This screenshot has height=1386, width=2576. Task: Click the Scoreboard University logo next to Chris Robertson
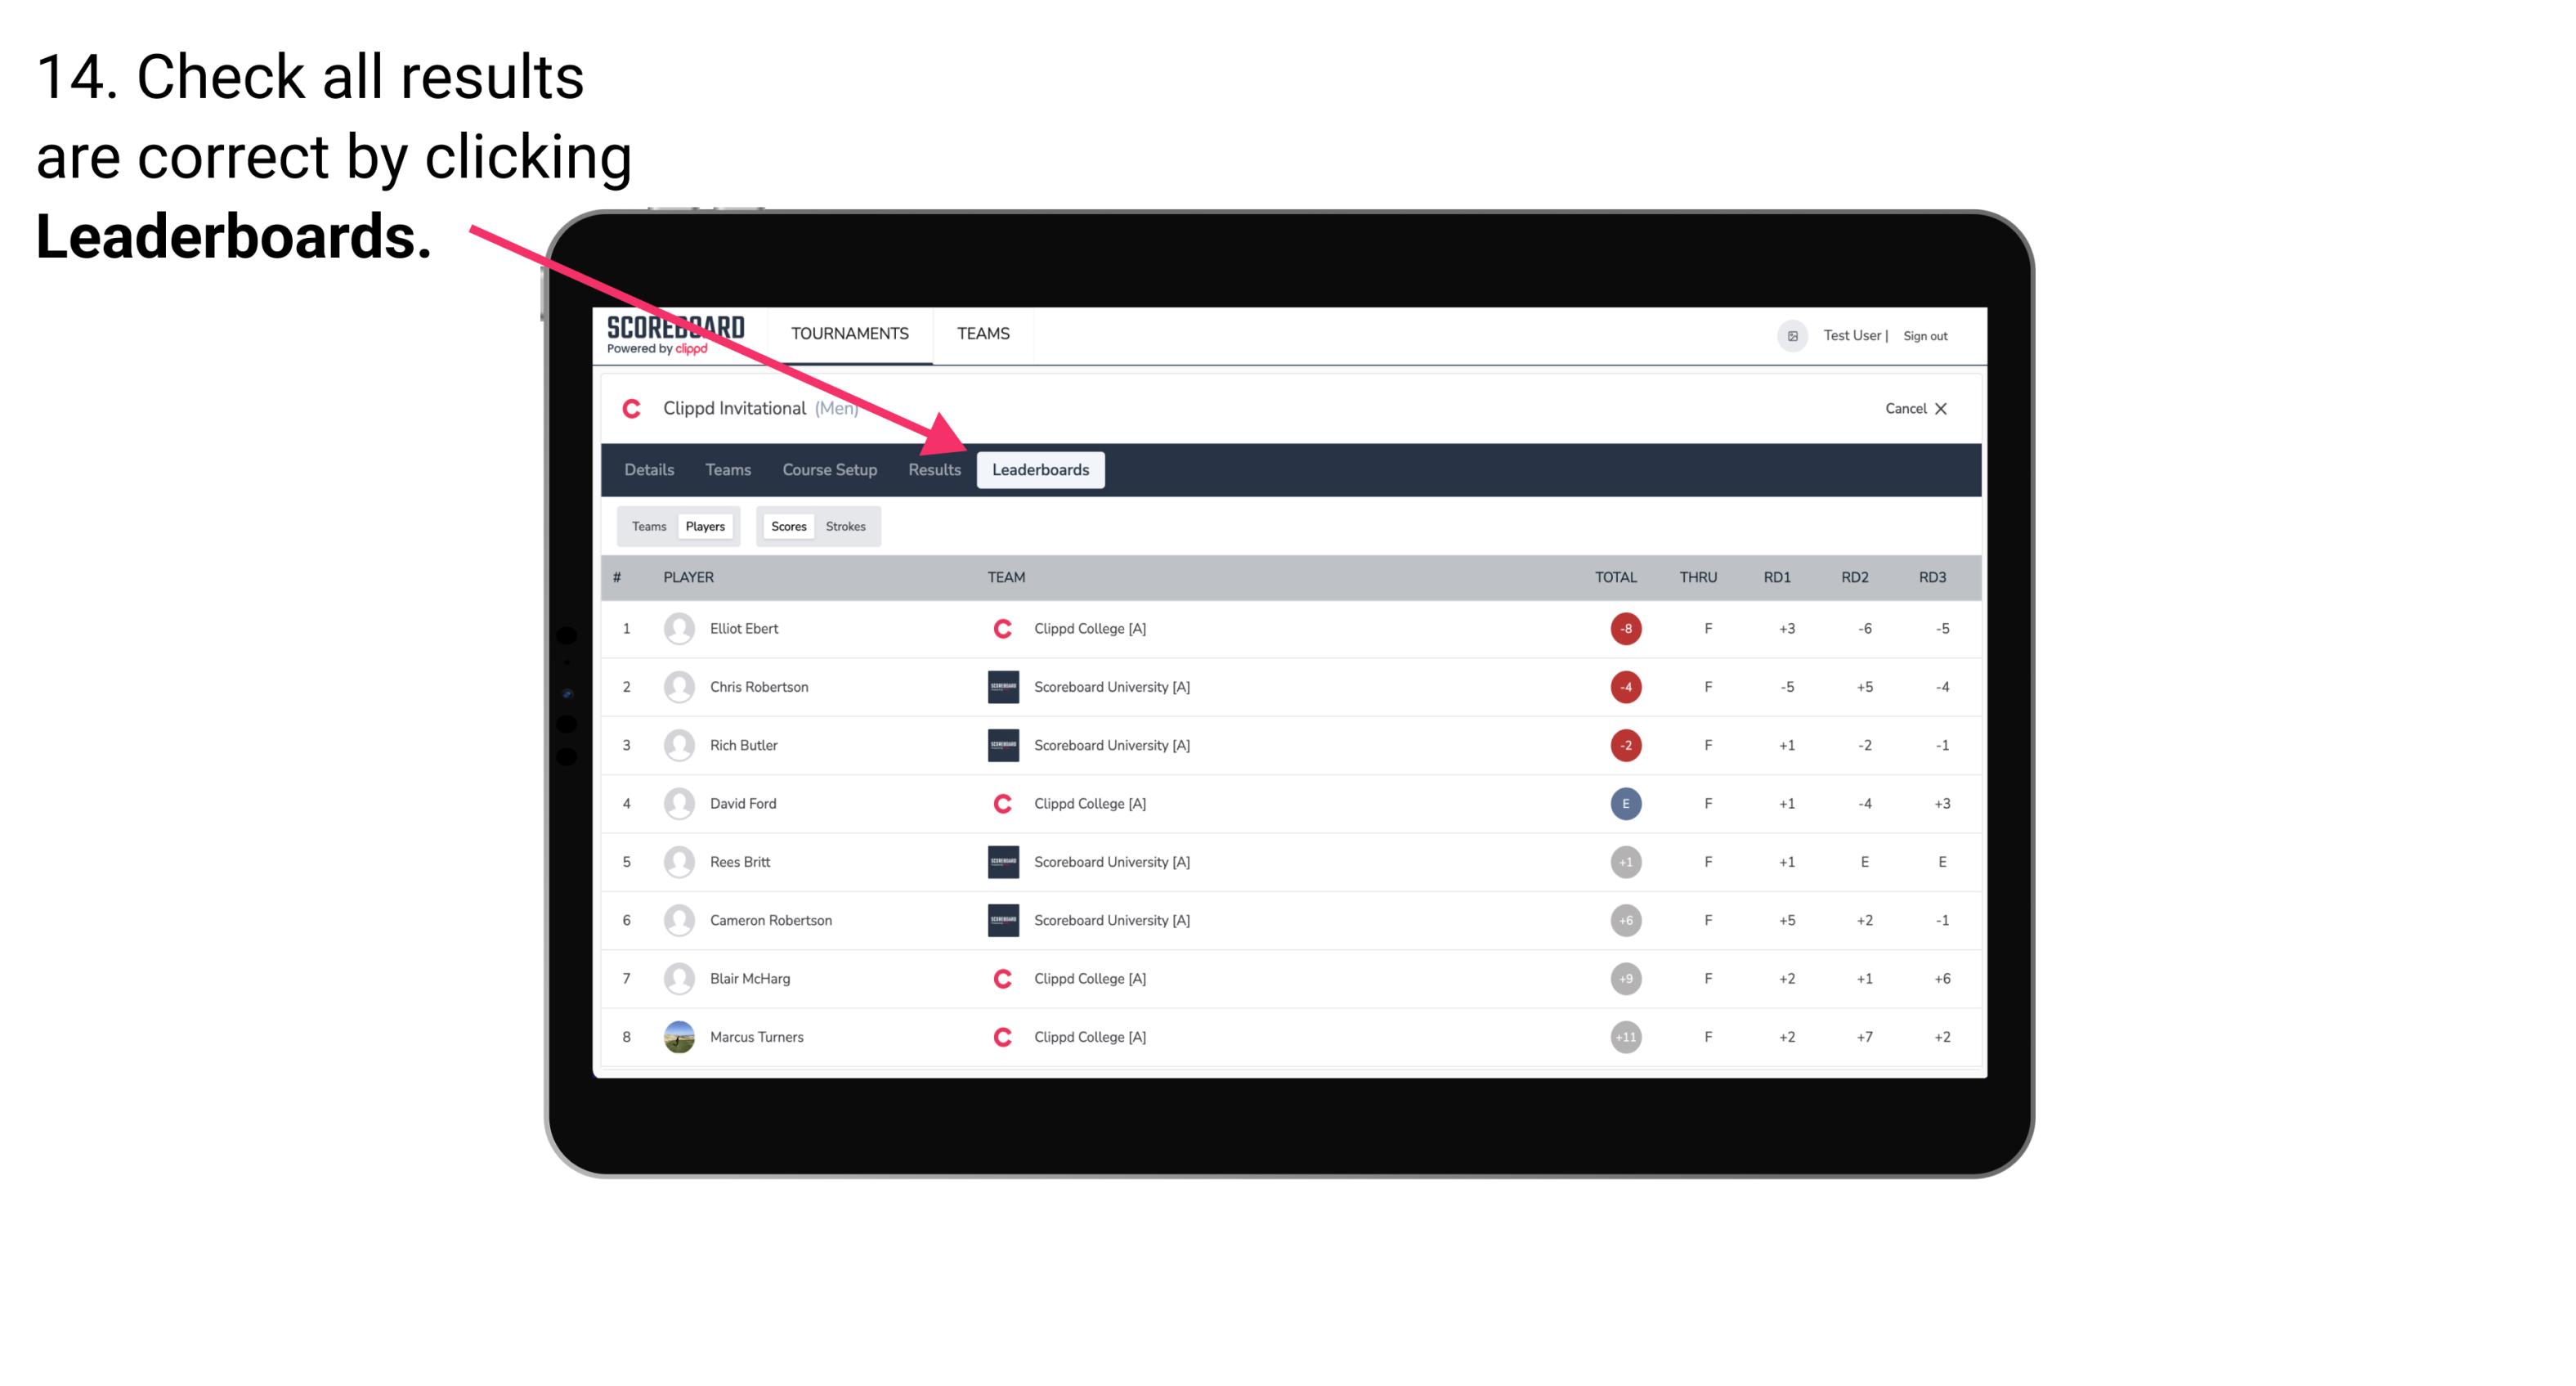click(x=1000, y=686)
